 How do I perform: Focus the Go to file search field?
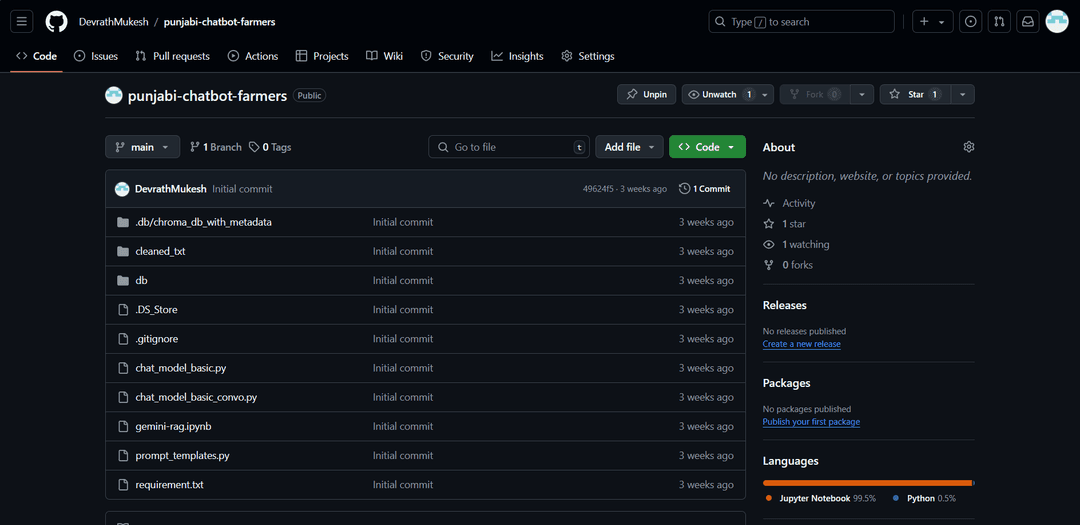[509, 147]
